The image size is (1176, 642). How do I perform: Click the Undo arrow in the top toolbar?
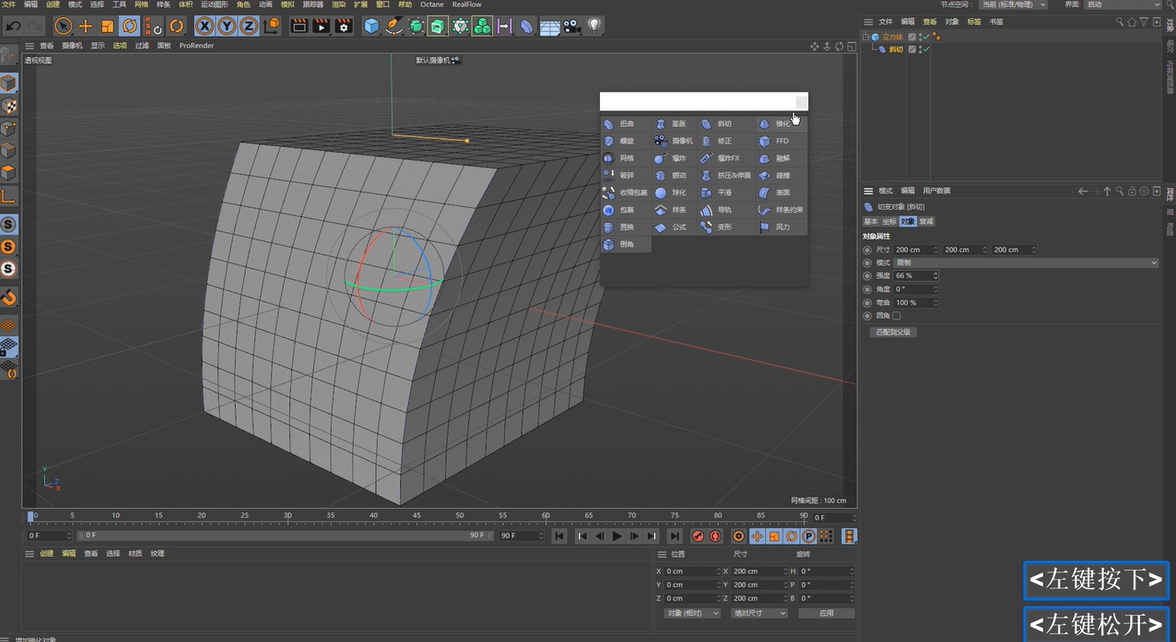pyautogui.click(x=13, y=26)
